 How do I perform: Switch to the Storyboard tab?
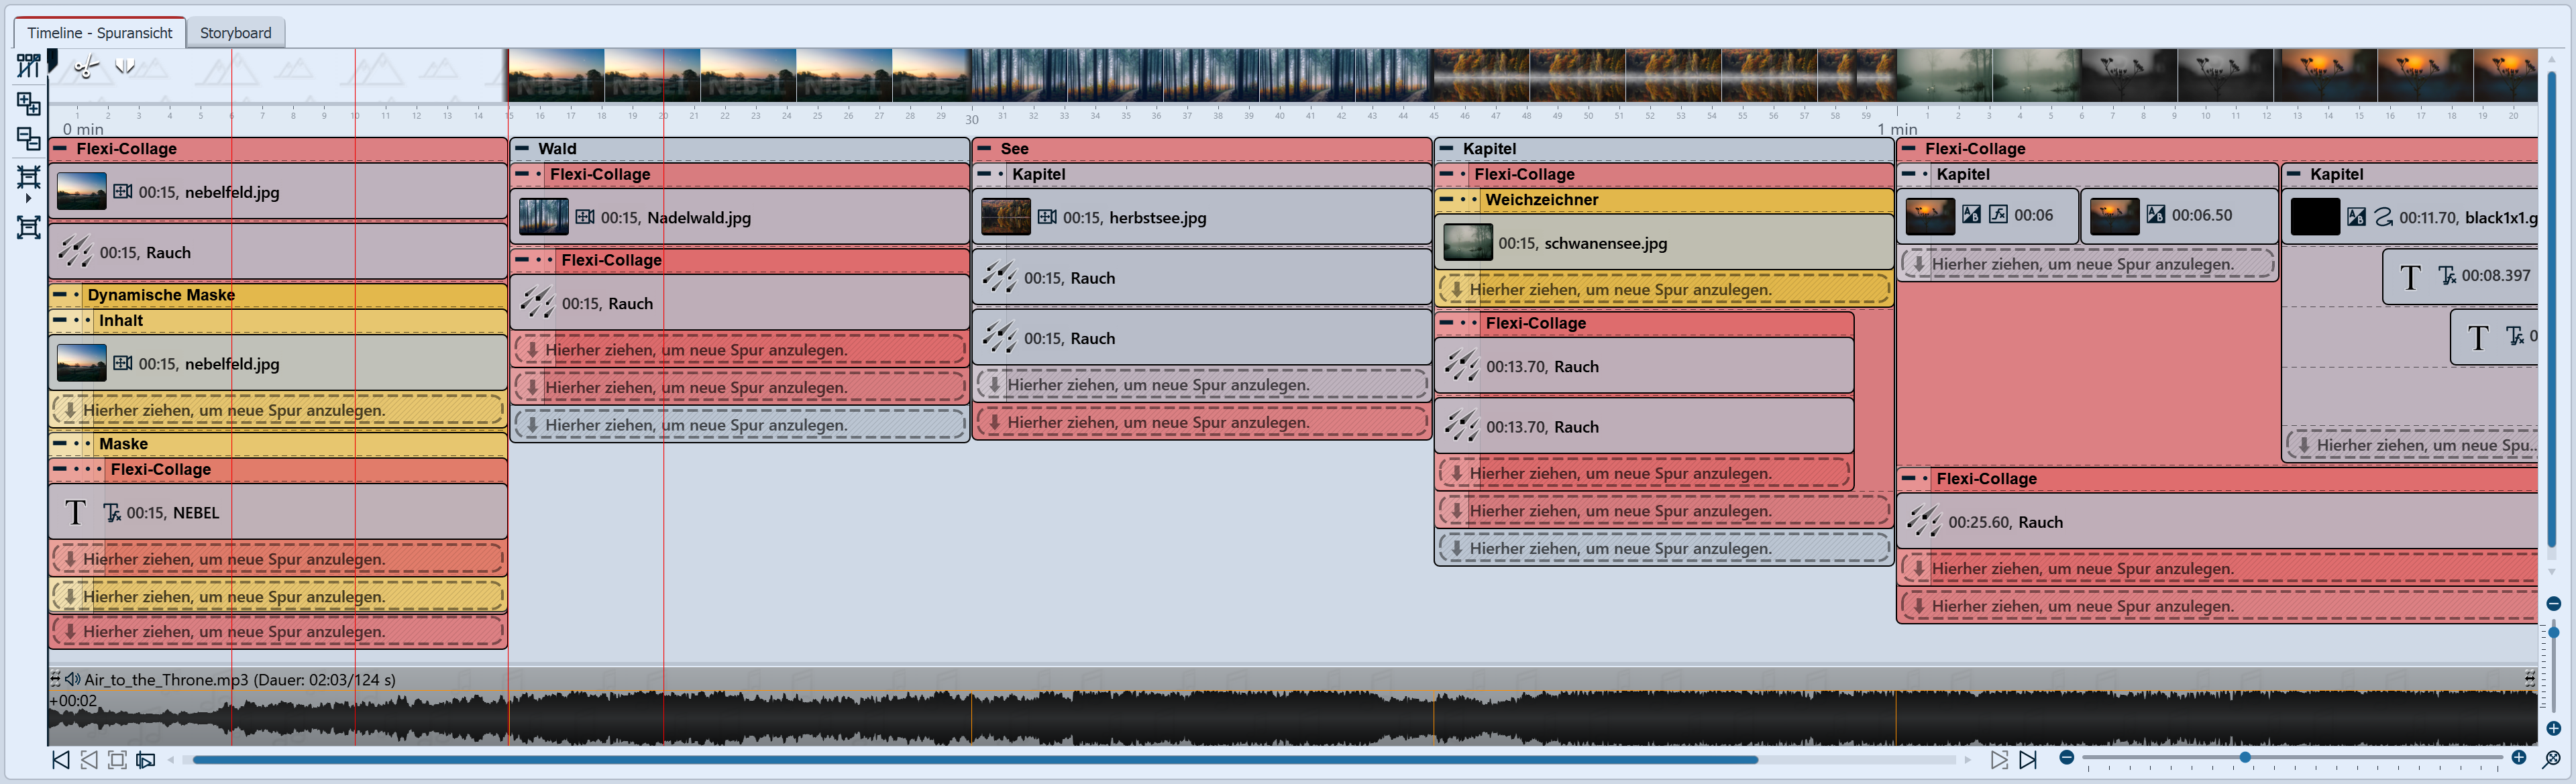235,33
